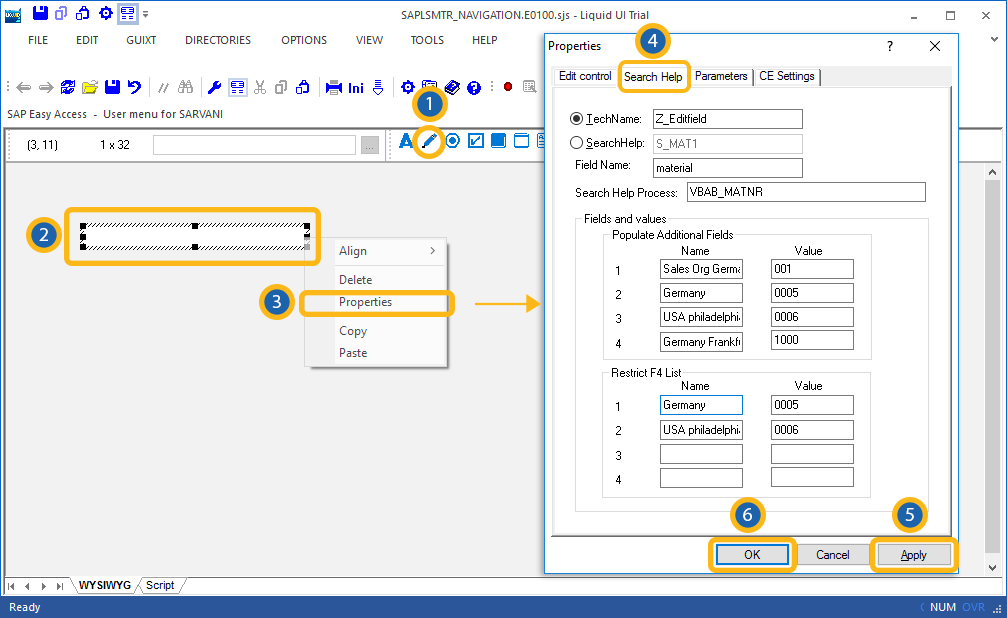Select the SearchHelp radio button

(575, 143)
